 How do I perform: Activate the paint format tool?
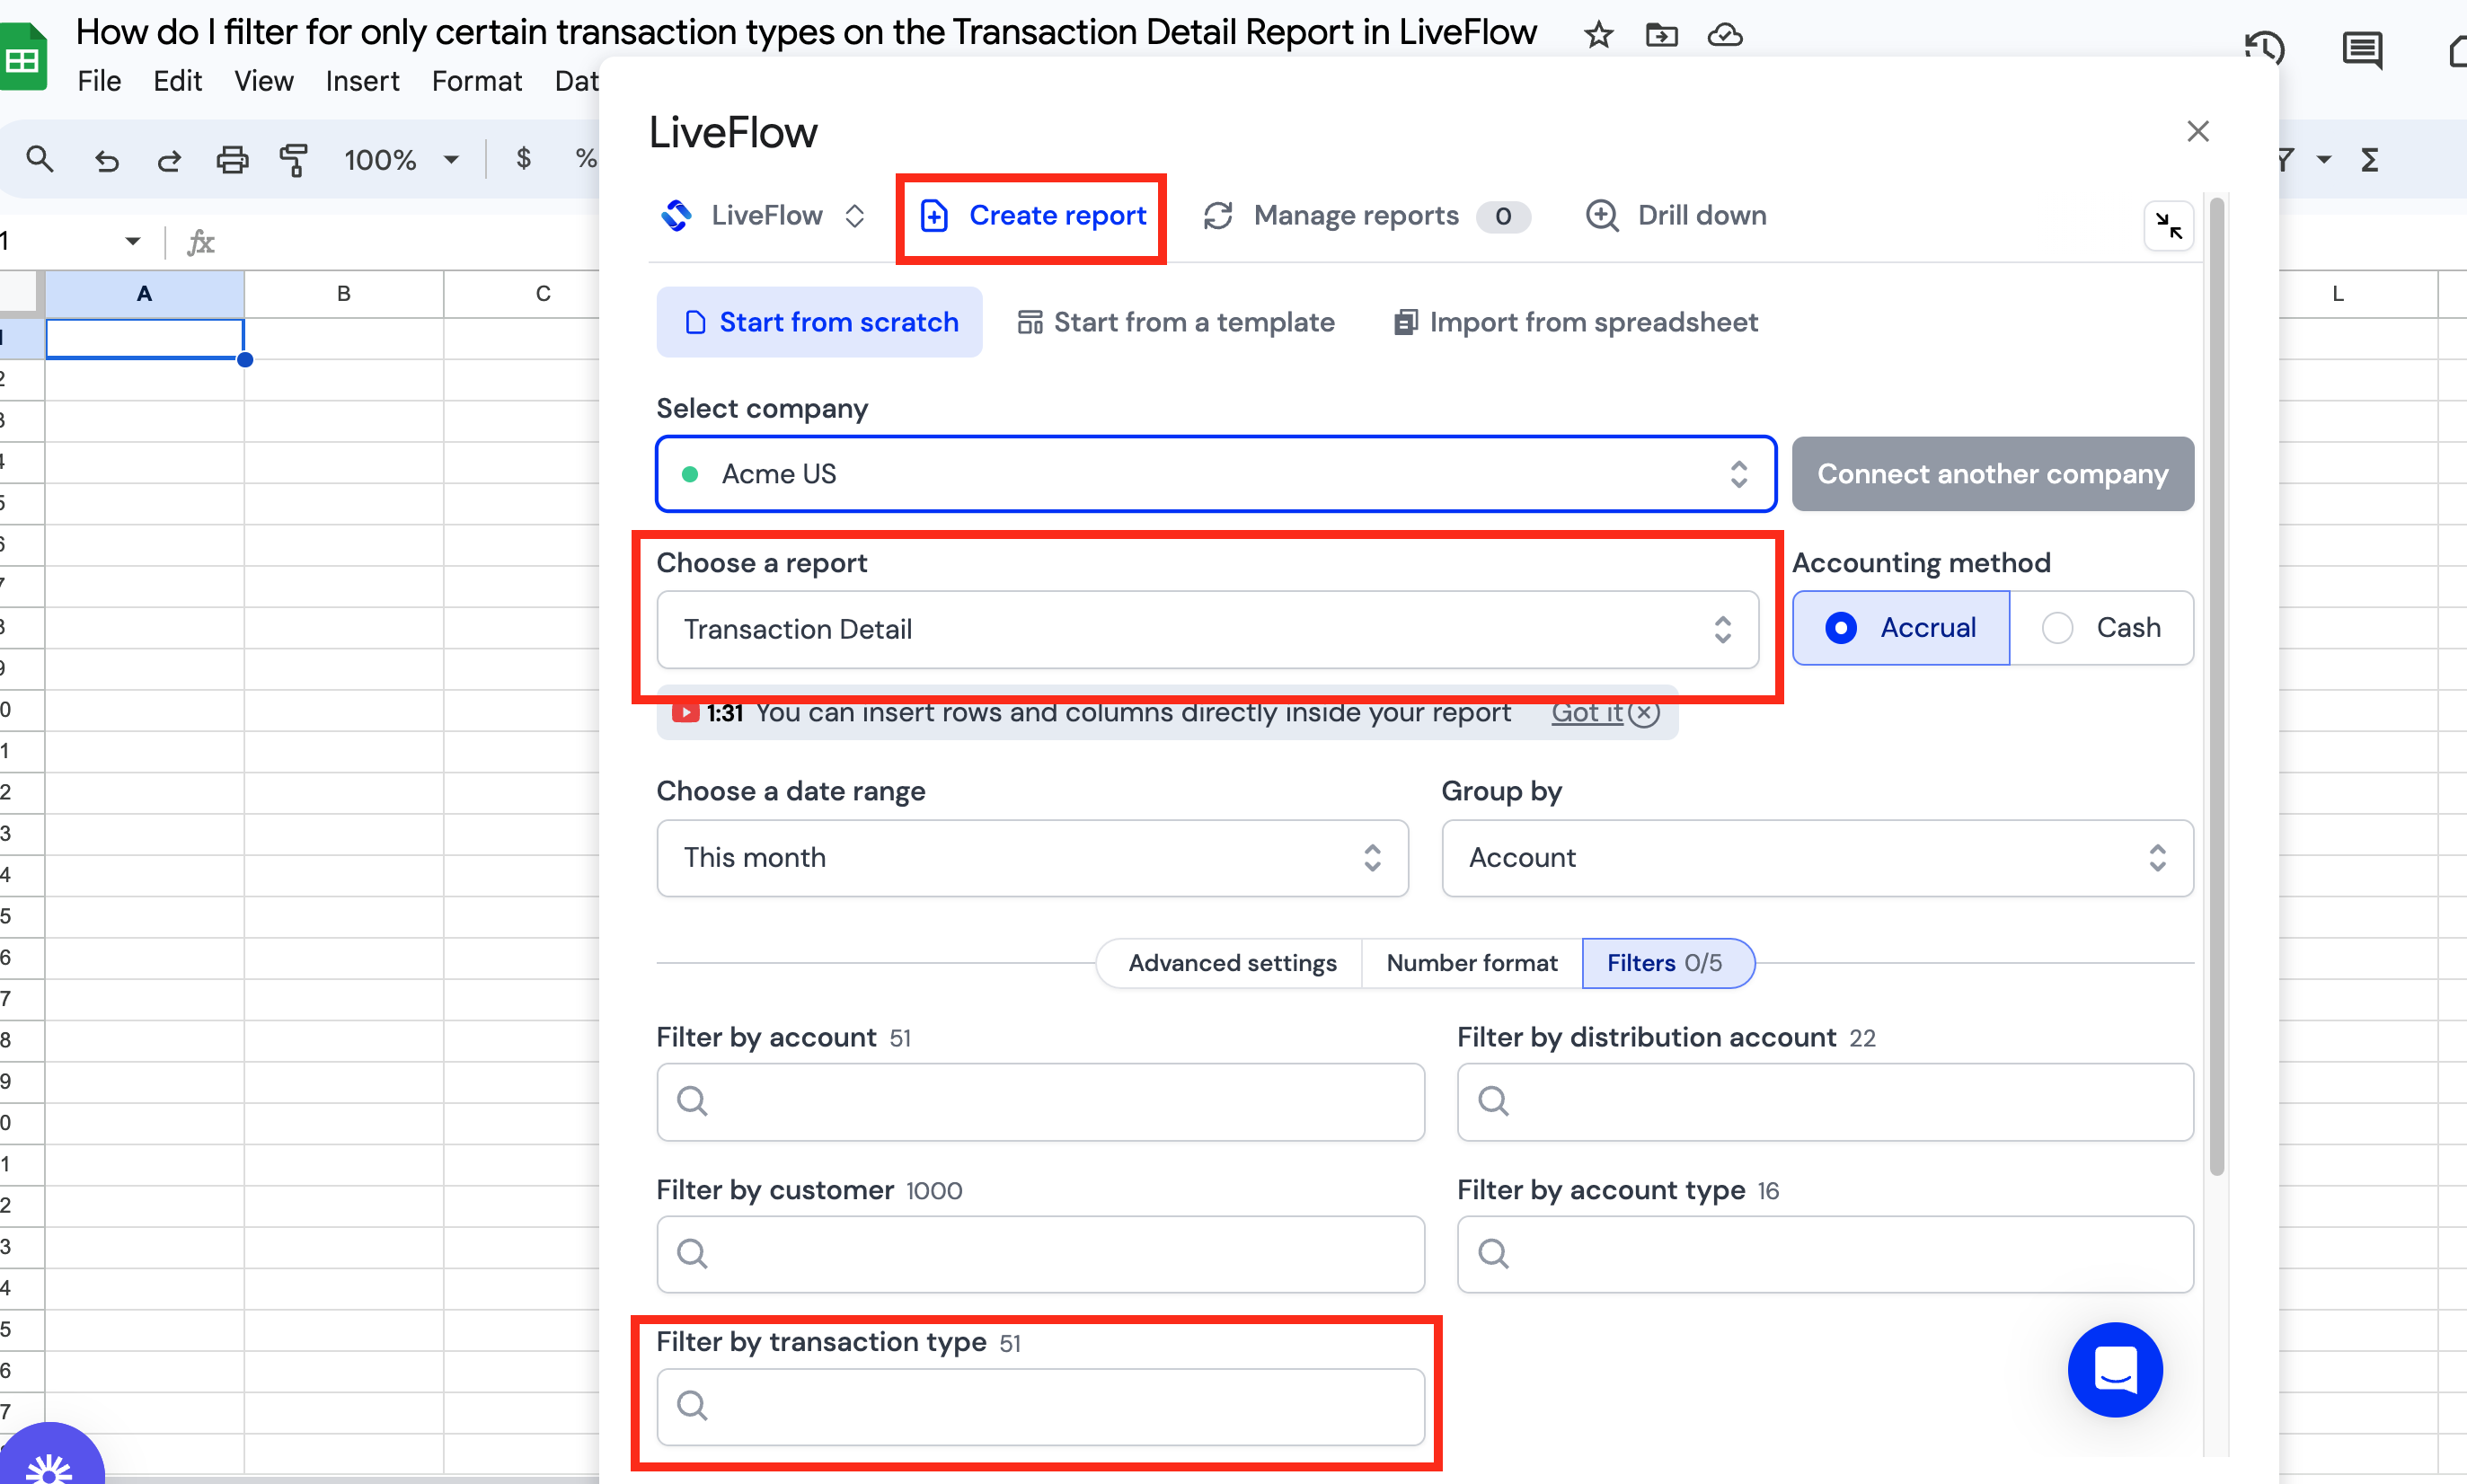294,160
